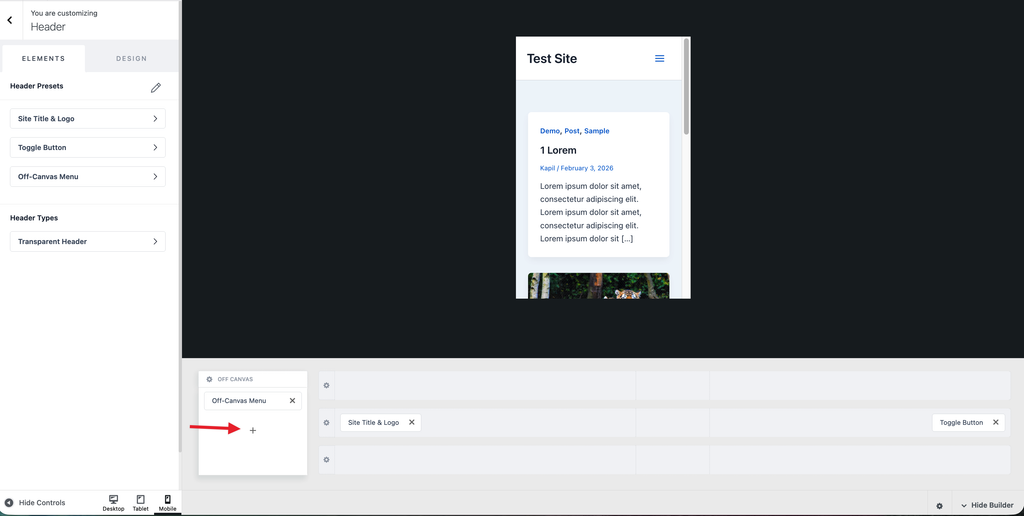
Task: Open the bottom header row gear settings
Action: coord(327,460)
